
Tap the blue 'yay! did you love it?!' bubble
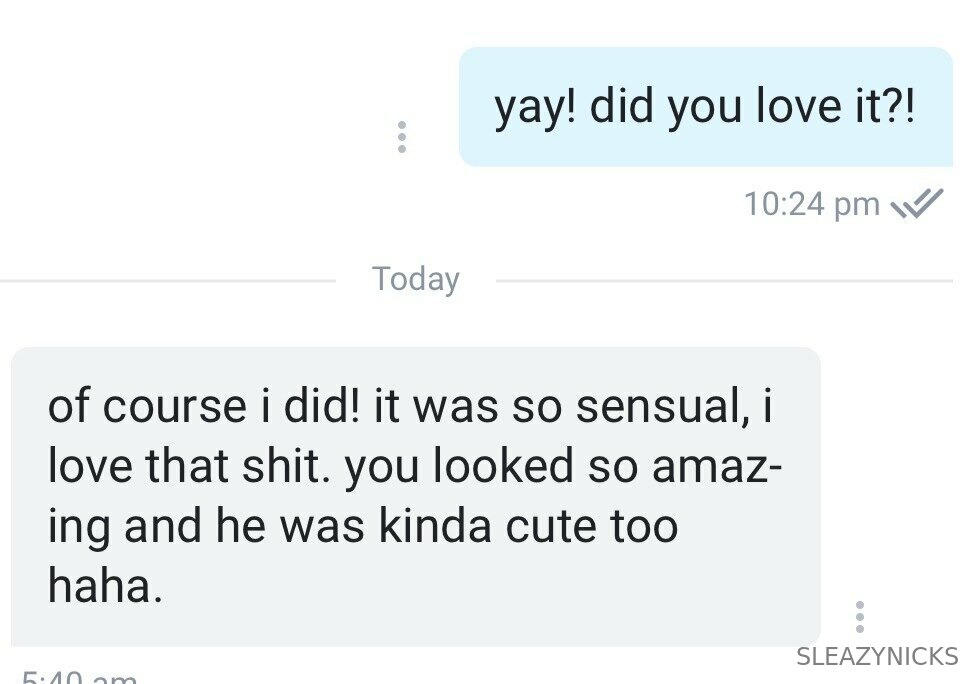click(x=705, y=107)
